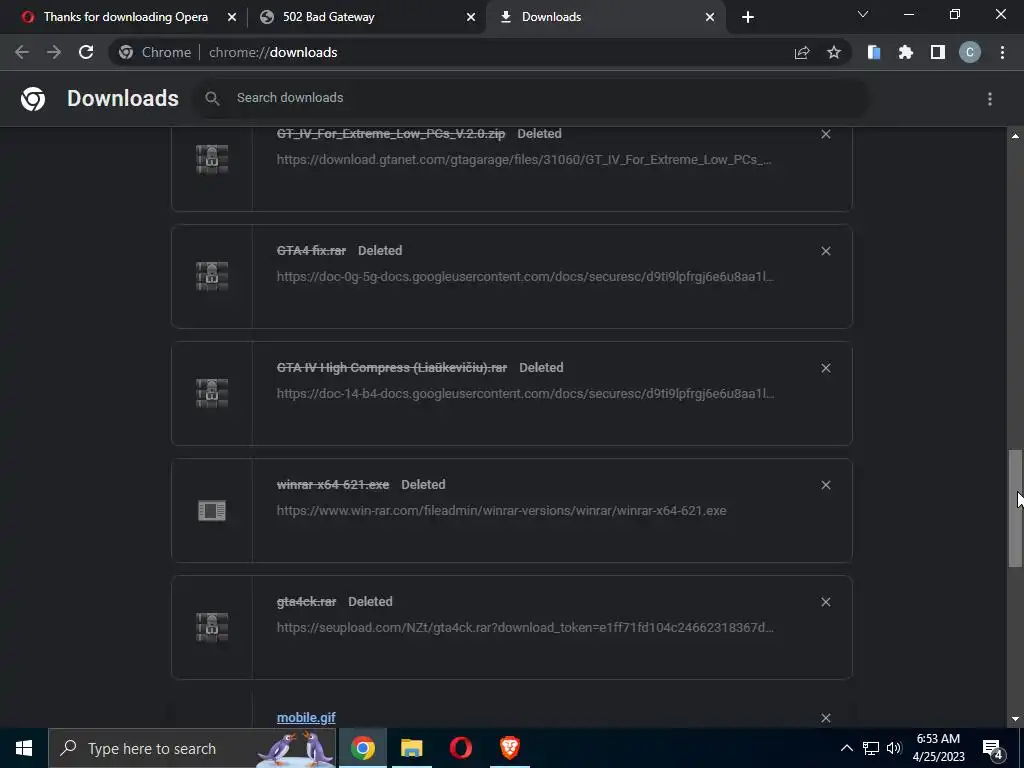Open the volume control tray icon
This screenshot has width=1024, height=768.
[894, 748]
